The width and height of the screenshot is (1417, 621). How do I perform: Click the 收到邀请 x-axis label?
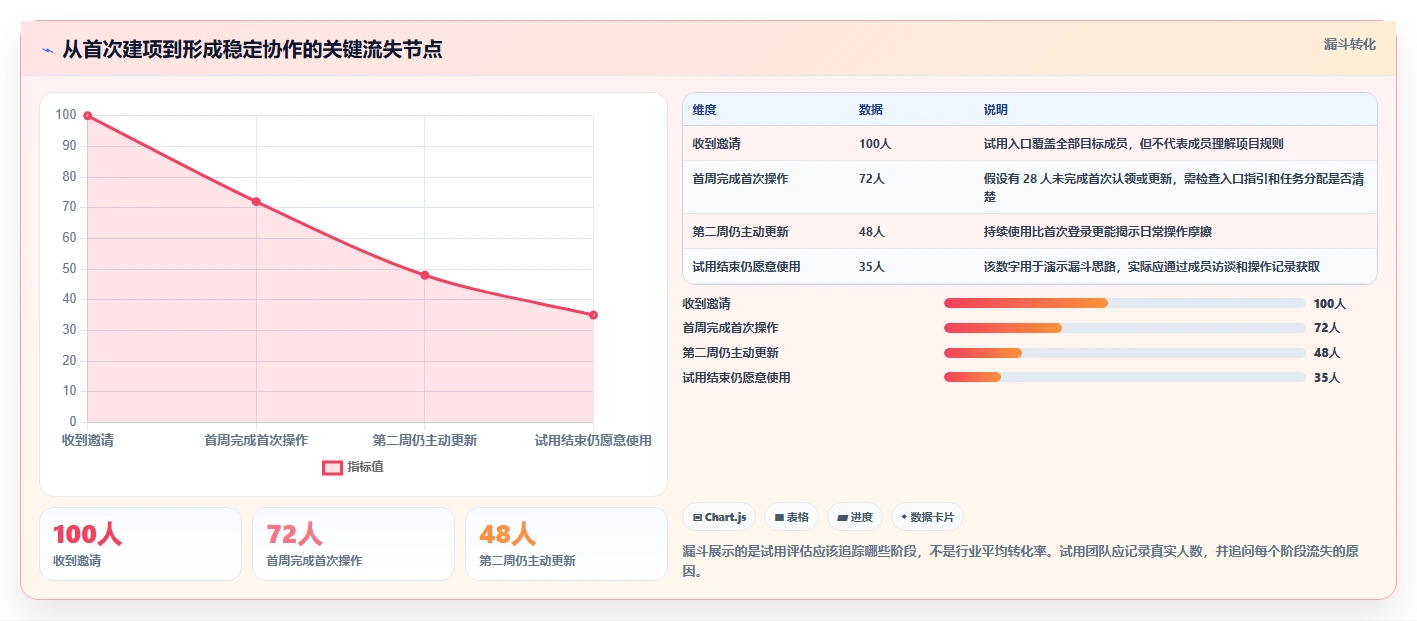click(88, 440)
